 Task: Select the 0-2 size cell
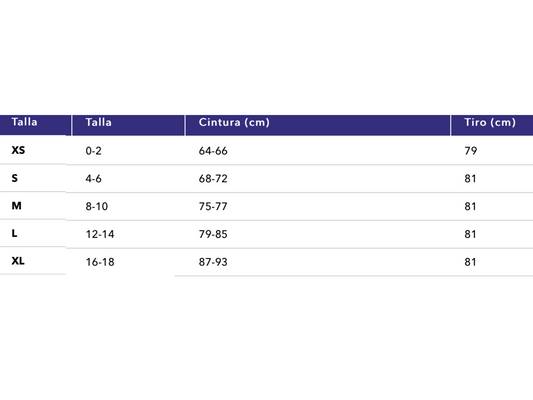pyautogui.click(x=93, y=151)
